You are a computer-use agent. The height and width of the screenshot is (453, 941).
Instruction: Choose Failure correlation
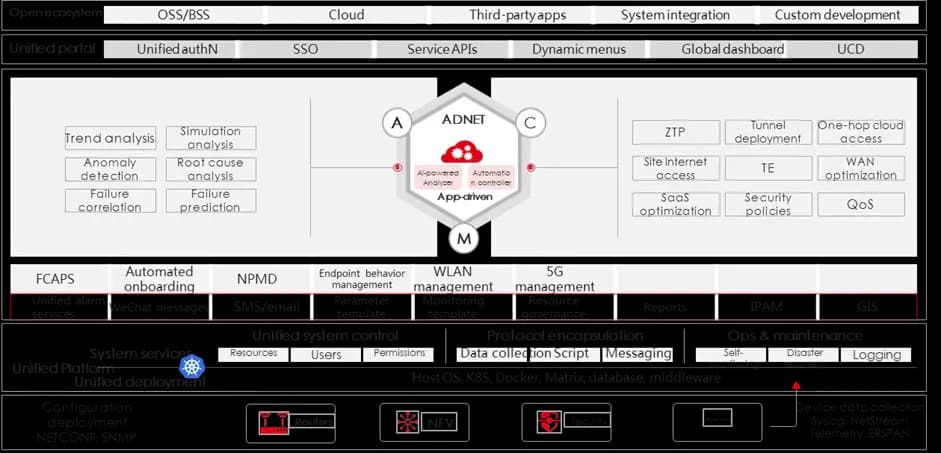[110, 200]
